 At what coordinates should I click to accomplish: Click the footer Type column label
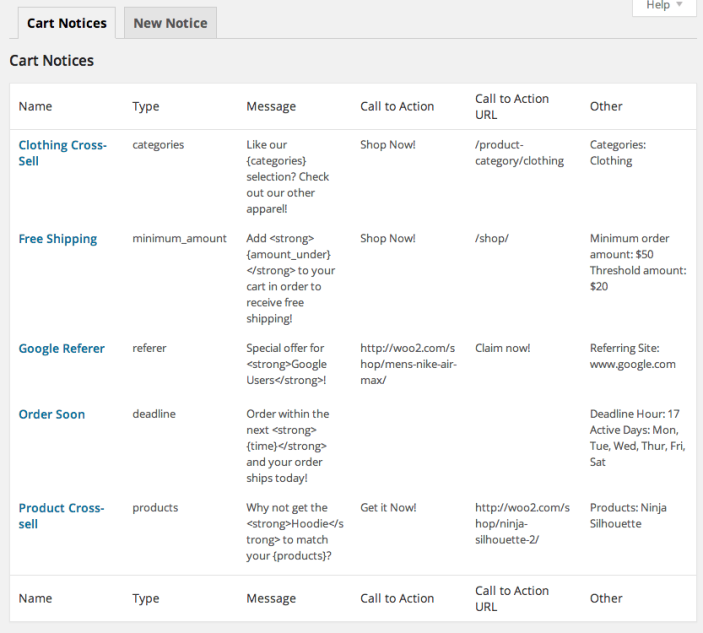tap(146, 598)
